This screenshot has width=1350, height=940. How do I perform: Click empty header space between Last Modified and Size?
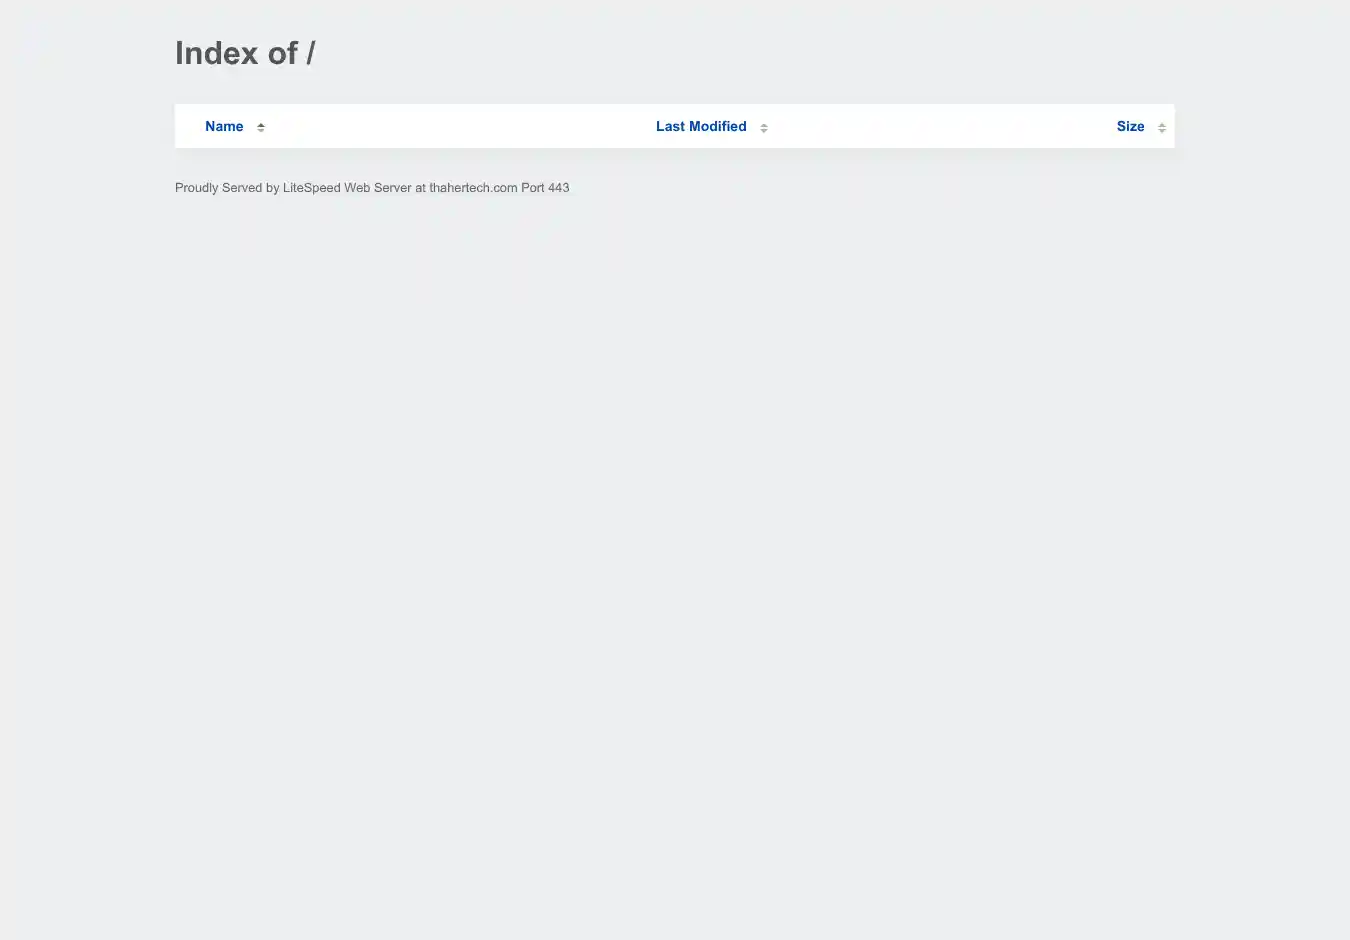pos(940,126)
